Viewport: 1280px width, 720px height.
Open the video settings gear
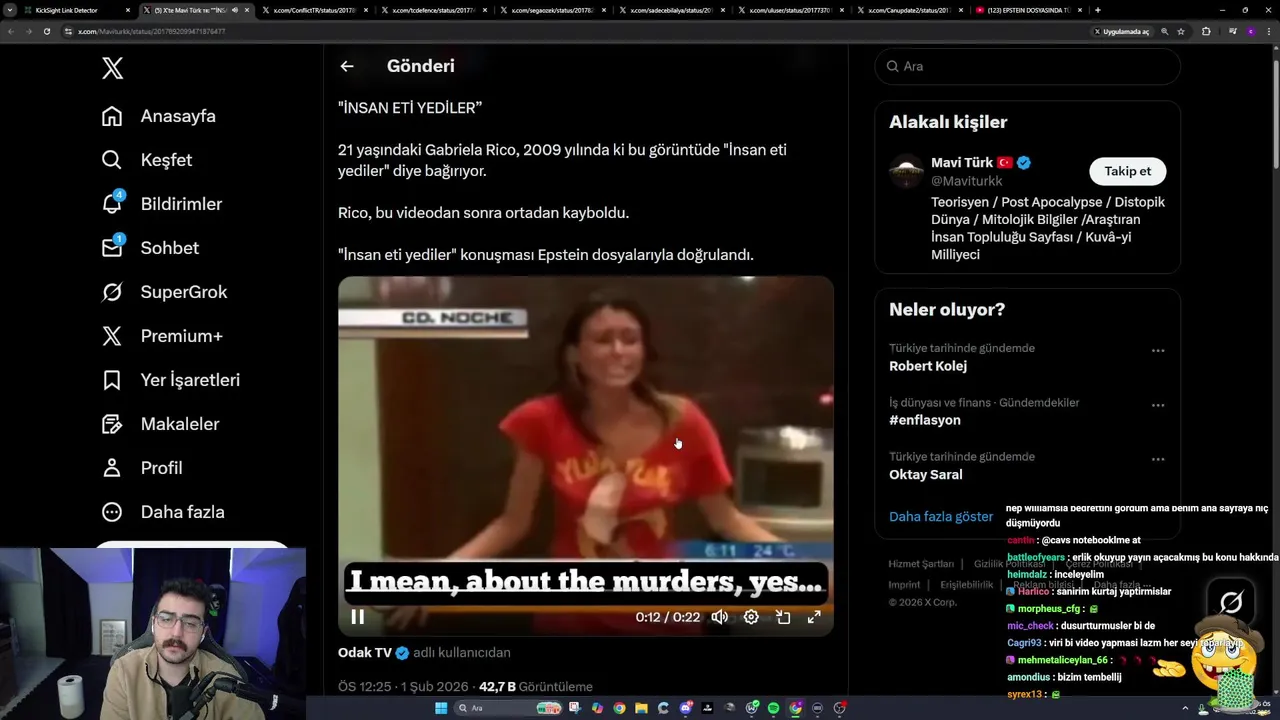tap(751, 617)
